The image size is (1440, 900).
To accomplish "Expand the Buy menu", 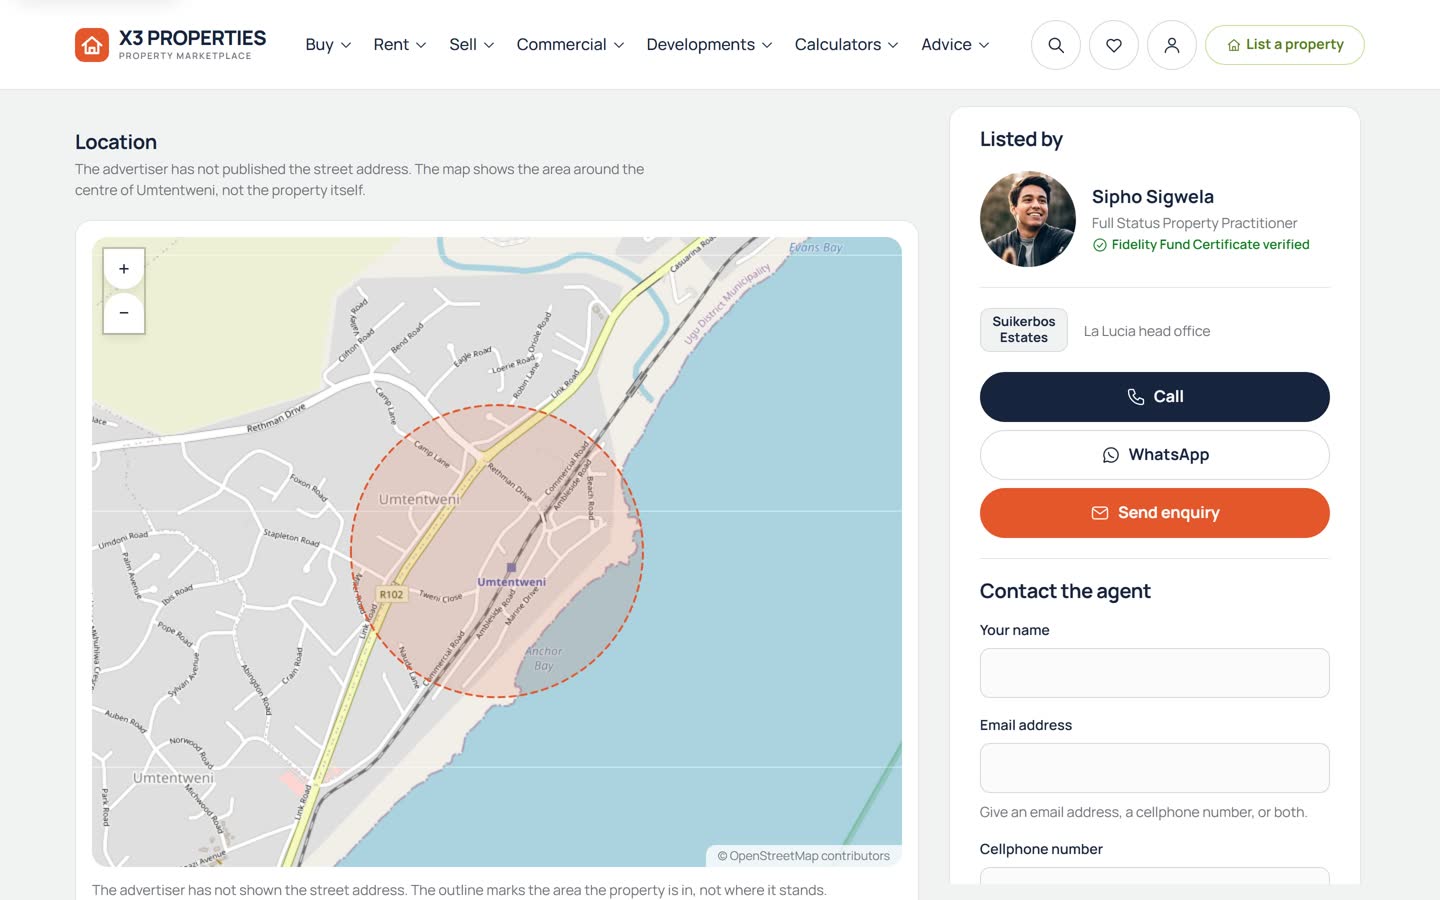I will (328, 45).
